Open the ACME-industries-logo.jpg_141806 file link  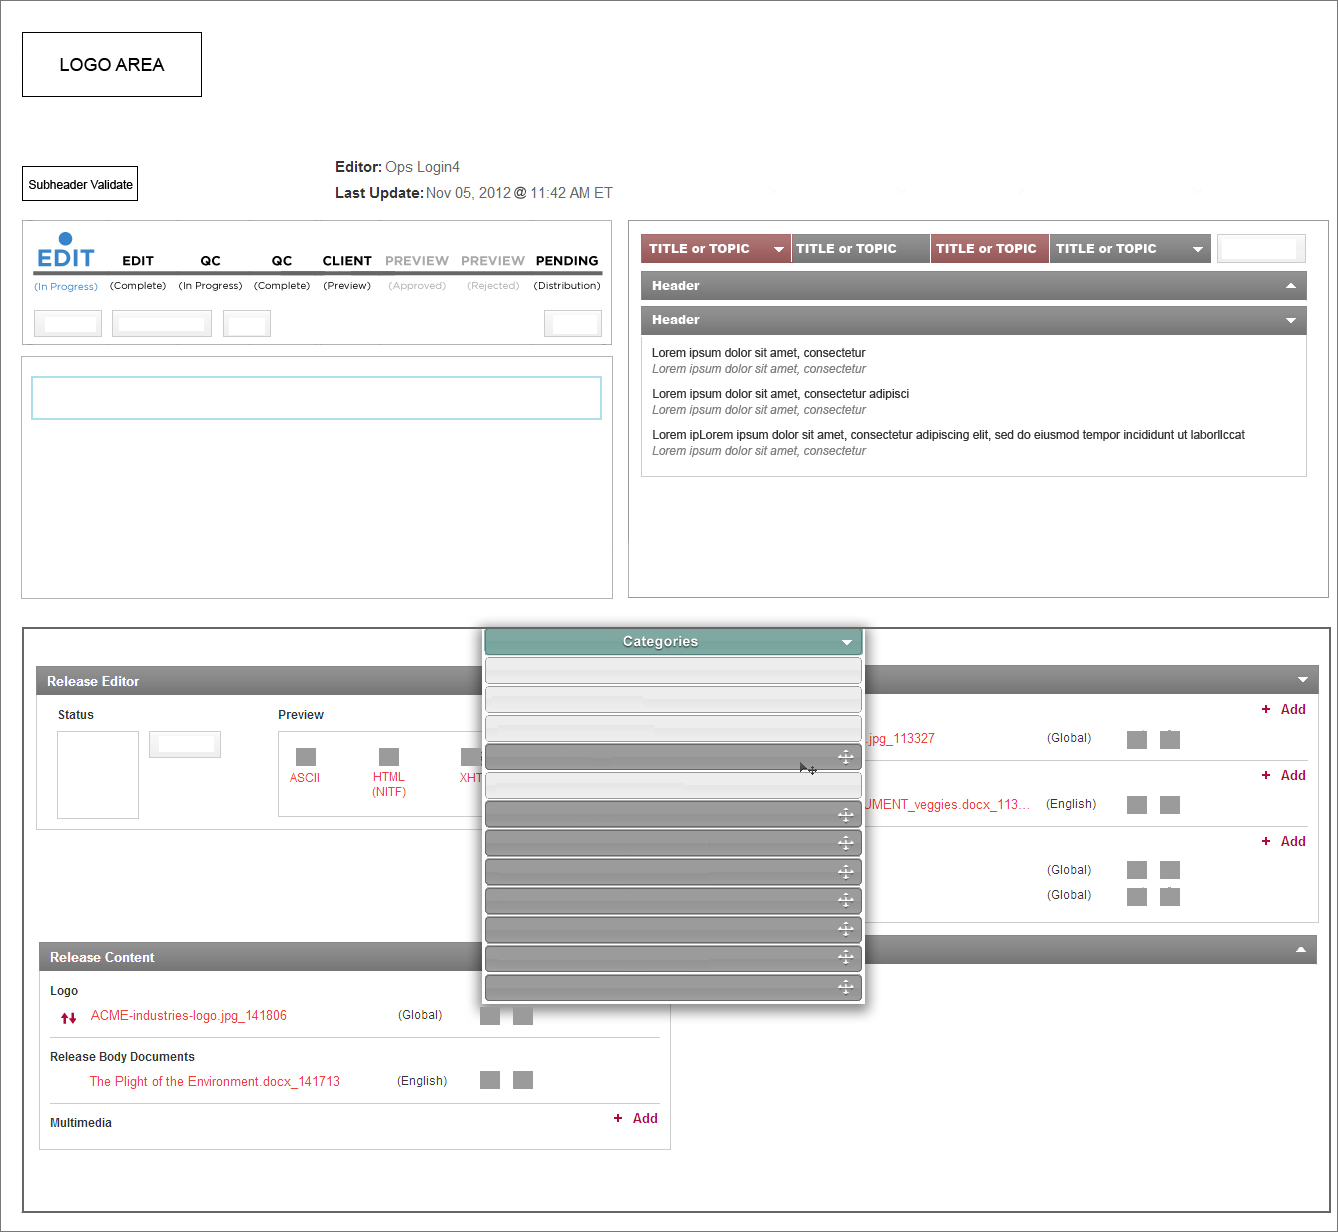click(188, 1015)
